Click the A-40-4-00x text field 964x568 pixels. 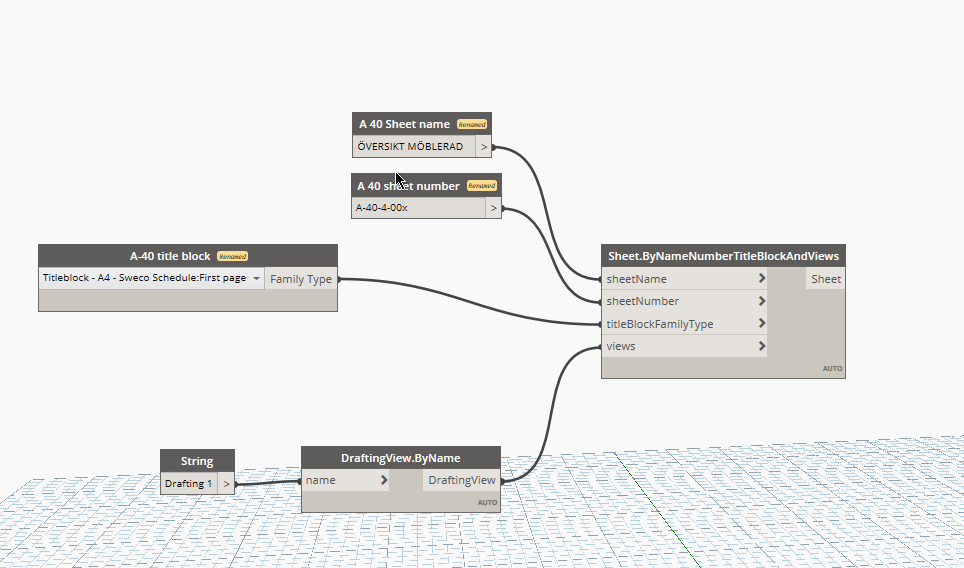tap(419, 208)
